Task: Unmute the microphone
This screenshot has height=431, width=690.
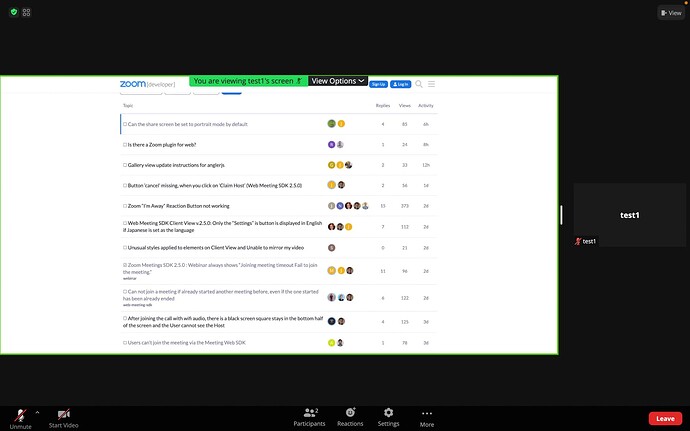Action: tap(20, 418)
